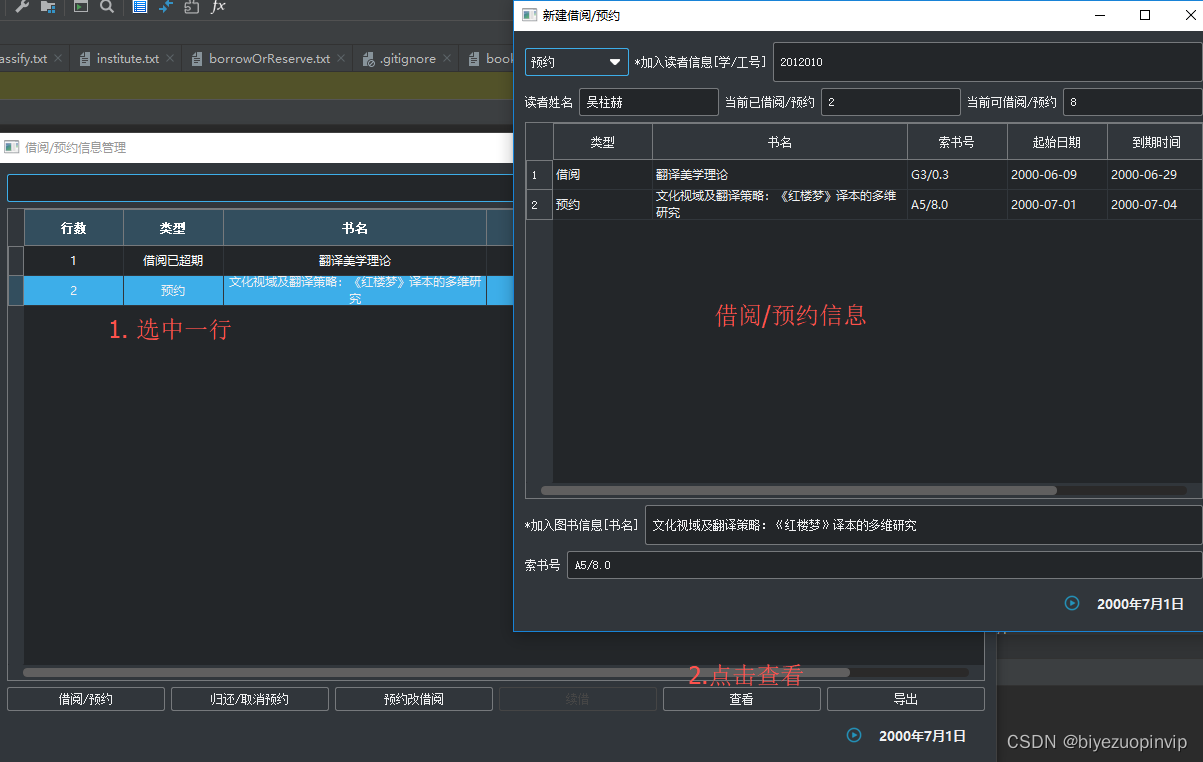The image size is (1203, 762).
Task: Click the dialog table's 预约 type cell
Action: click(603, 205)
